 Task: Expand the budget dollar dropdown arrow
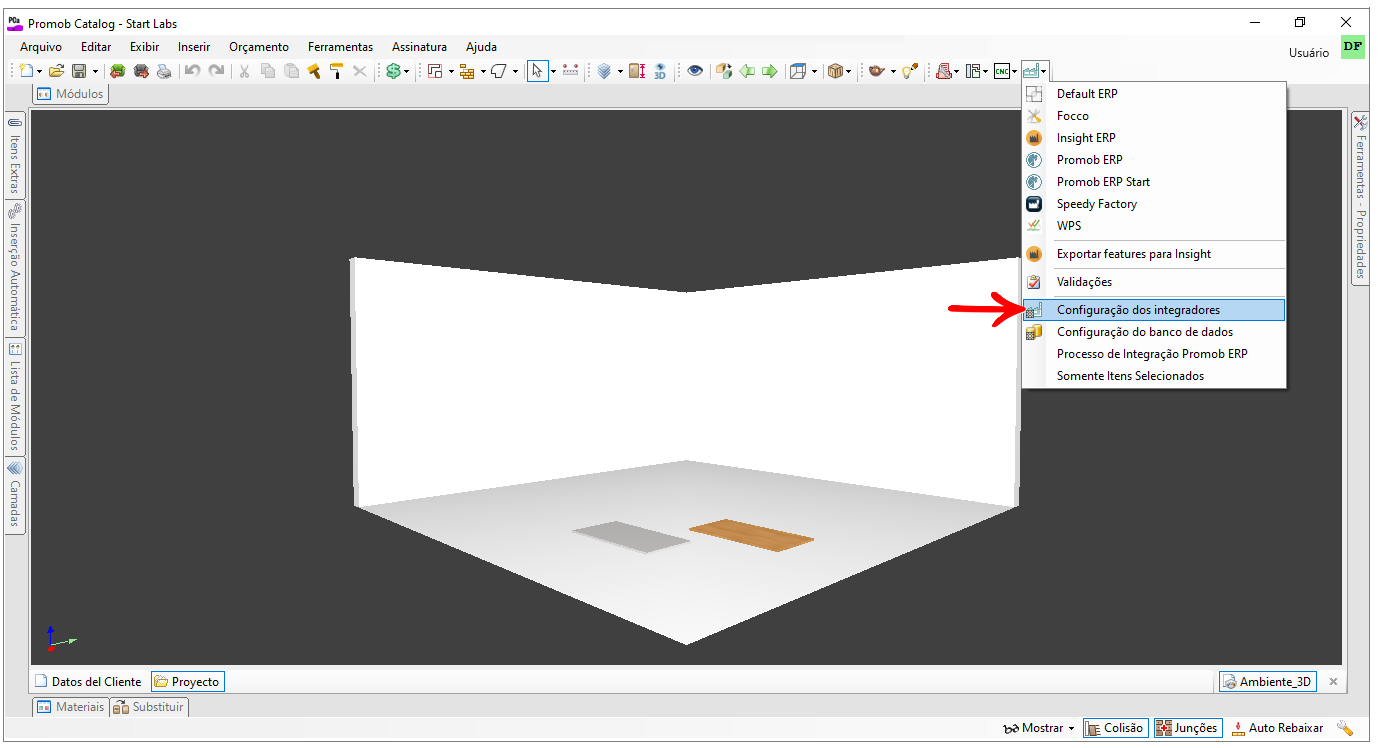coord(406,72)
